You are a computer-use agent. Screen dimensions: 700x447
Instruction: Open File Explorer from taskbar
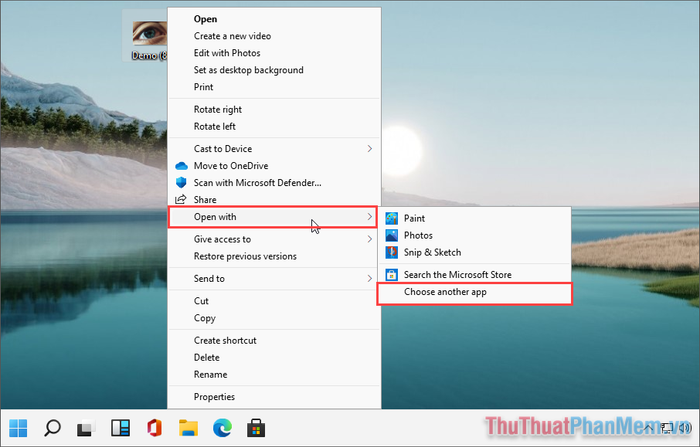186,429
